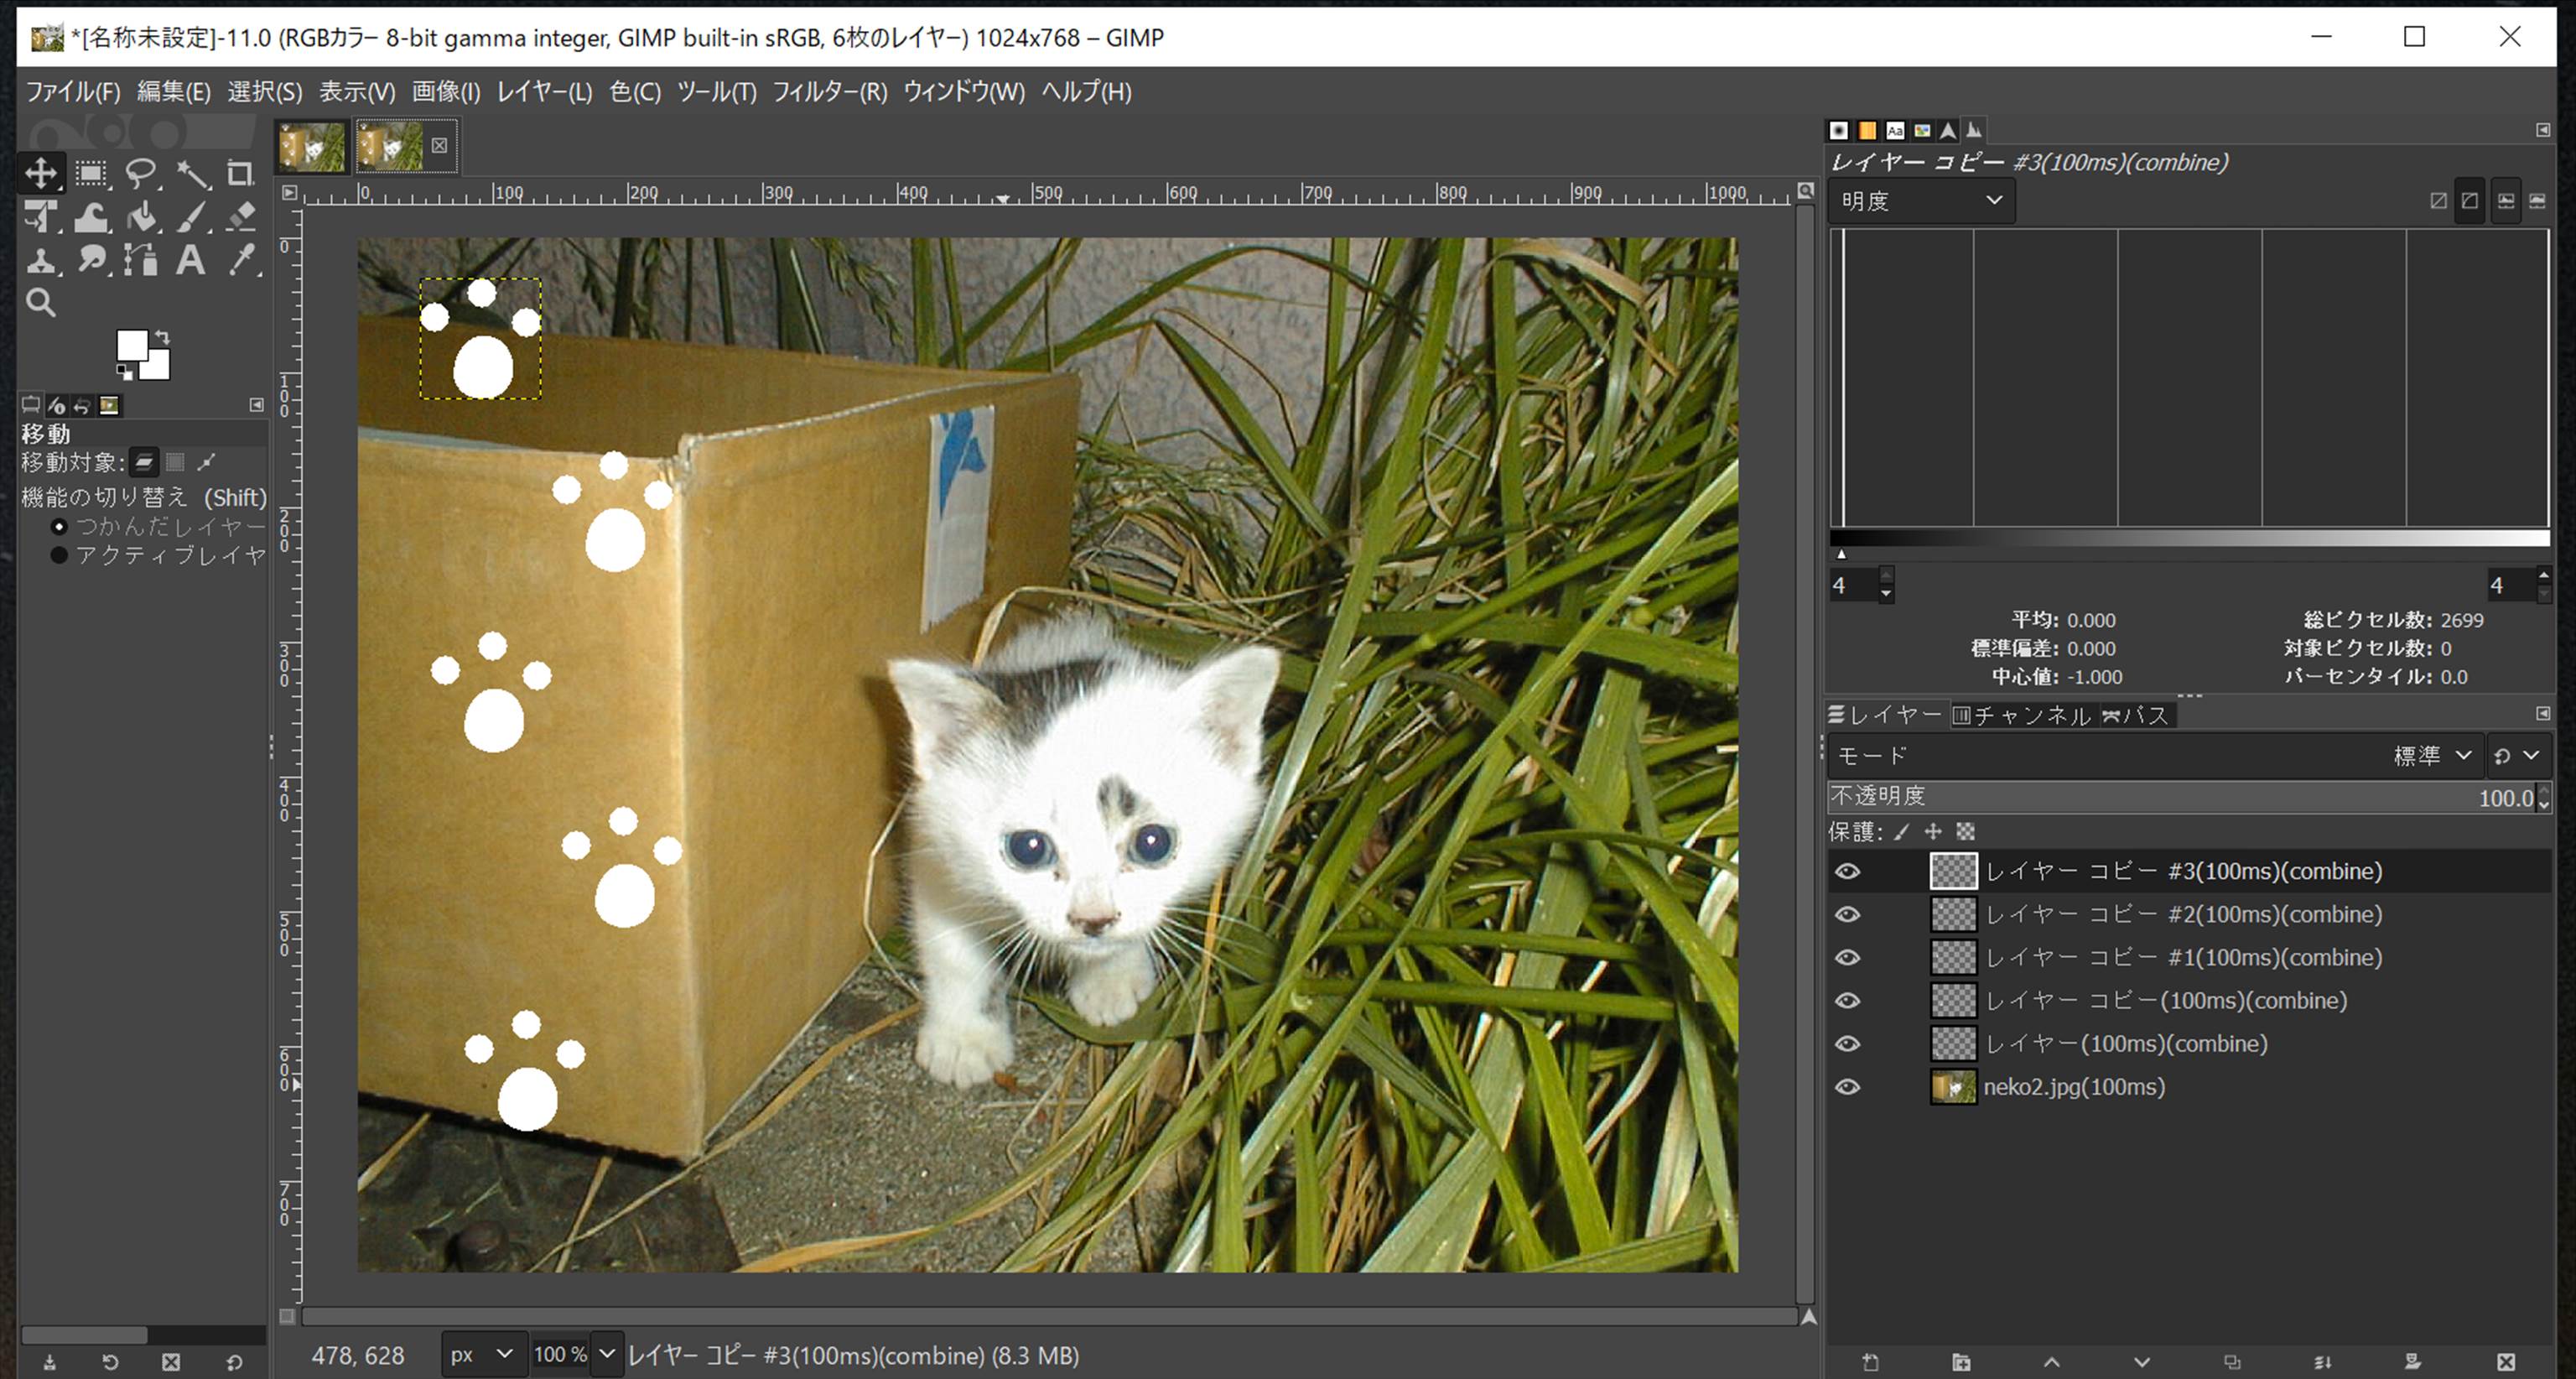Toggle visibility of レイヤー コピー #2 layer
The width and height of the screenshot is (2576, 1379).
coord(1848,914)
